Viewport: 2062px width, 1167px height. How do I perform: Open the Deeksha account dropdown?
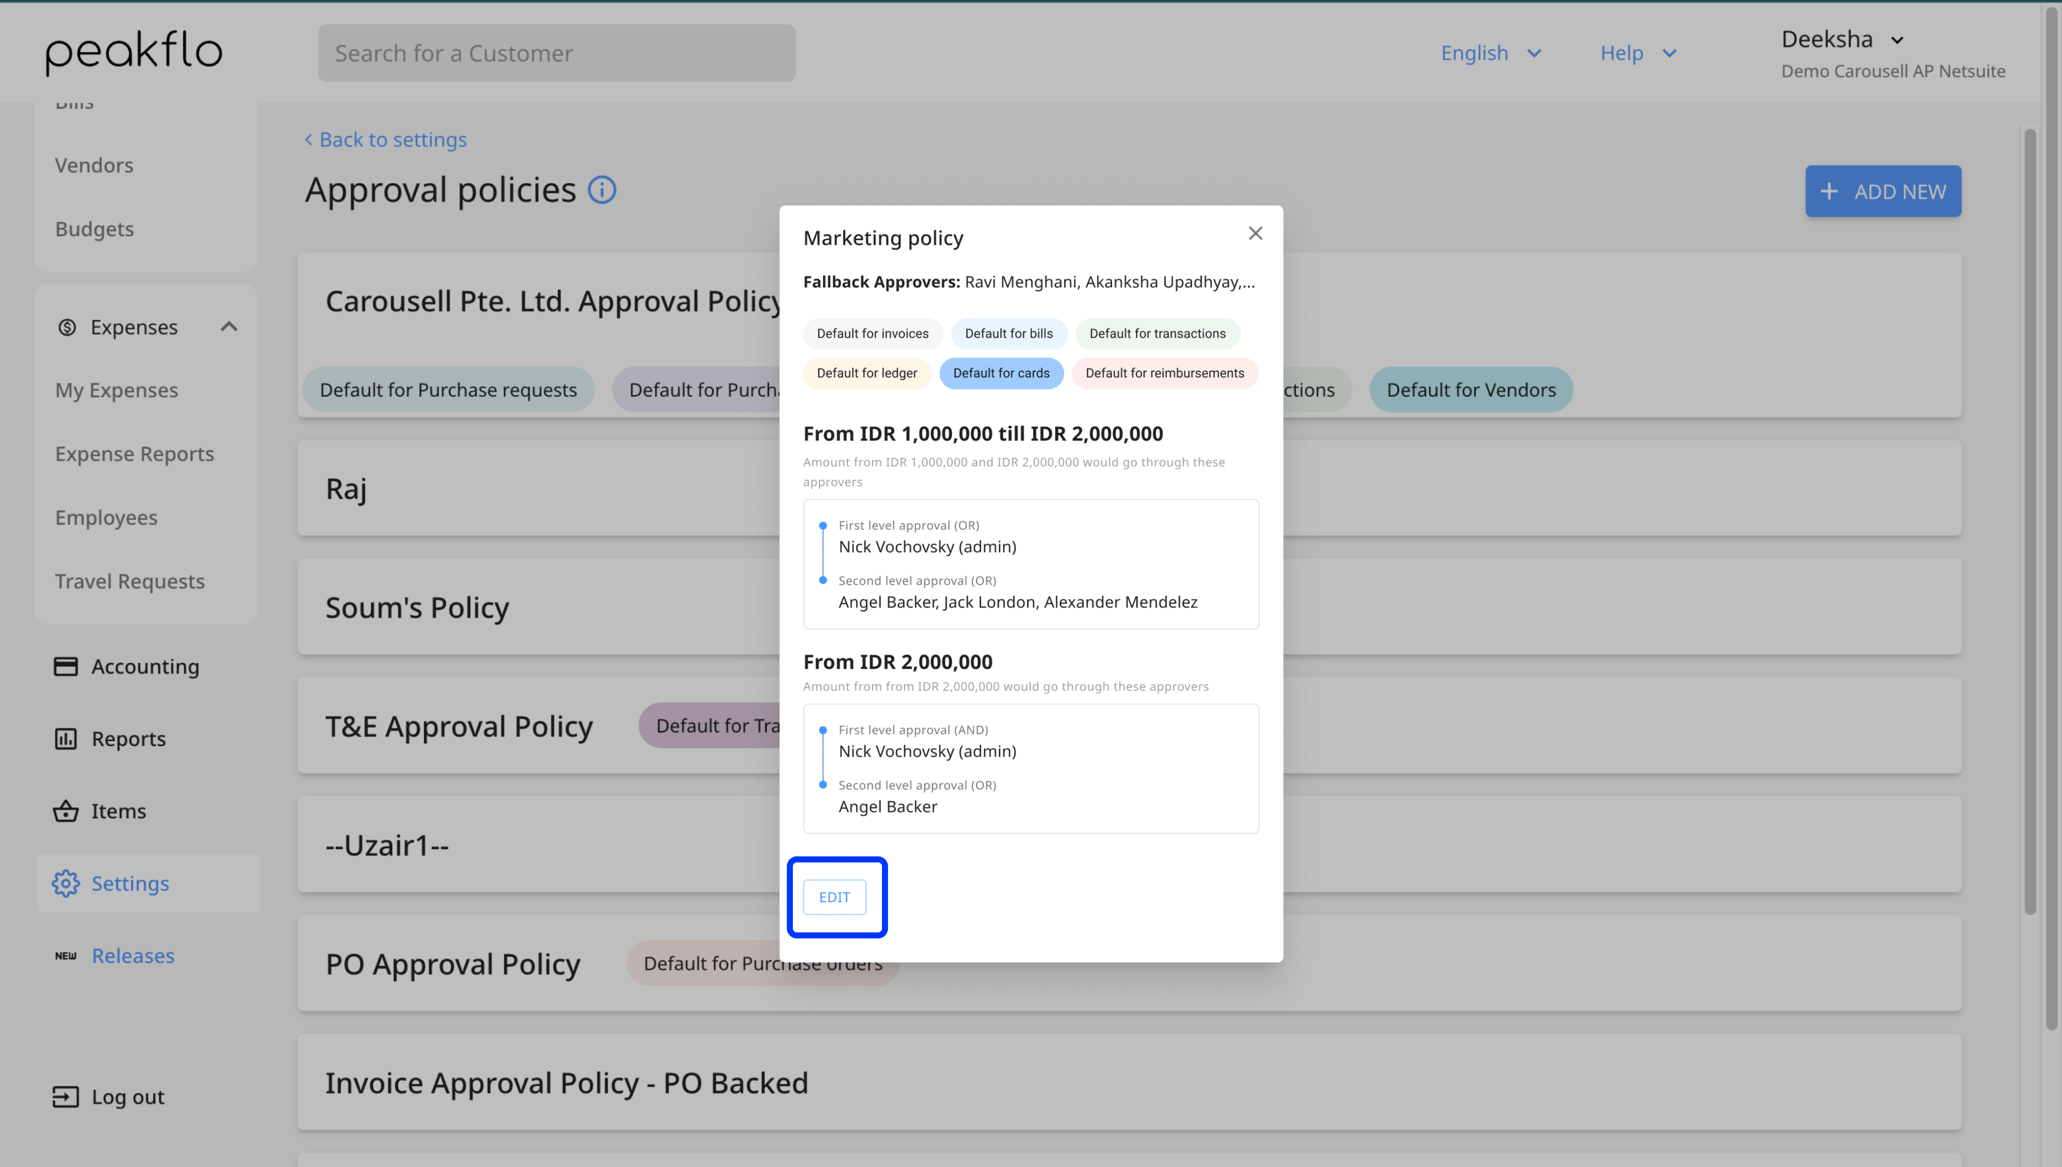(x=1842, y=39)
